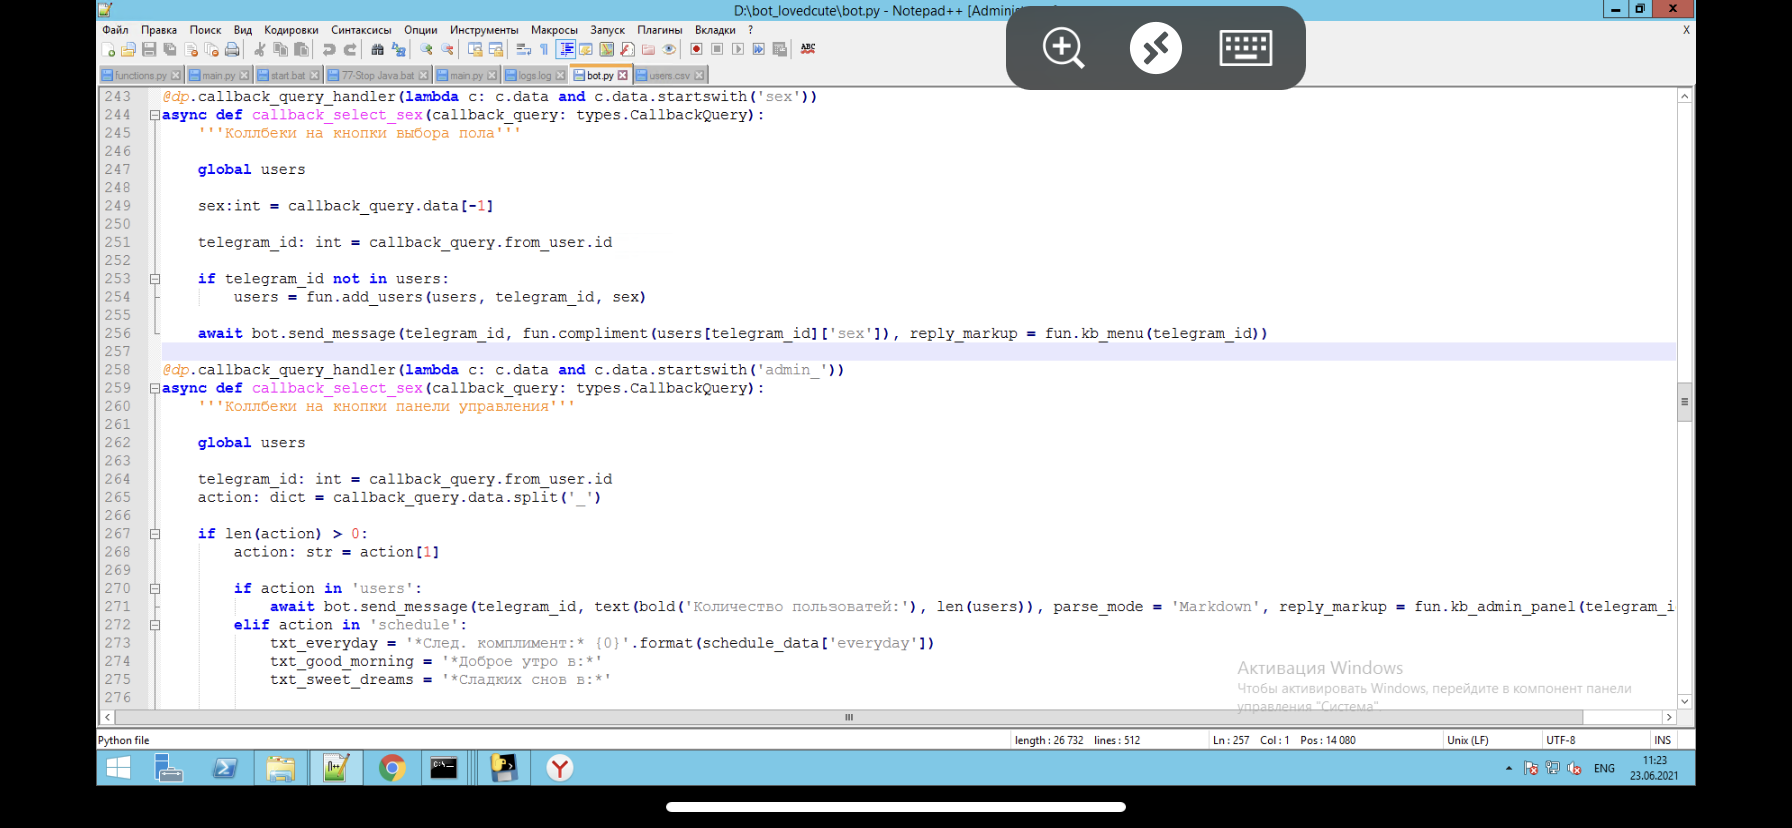
Task: Open Windows PowerShell from the taskbar
Action: coord(225,768)
